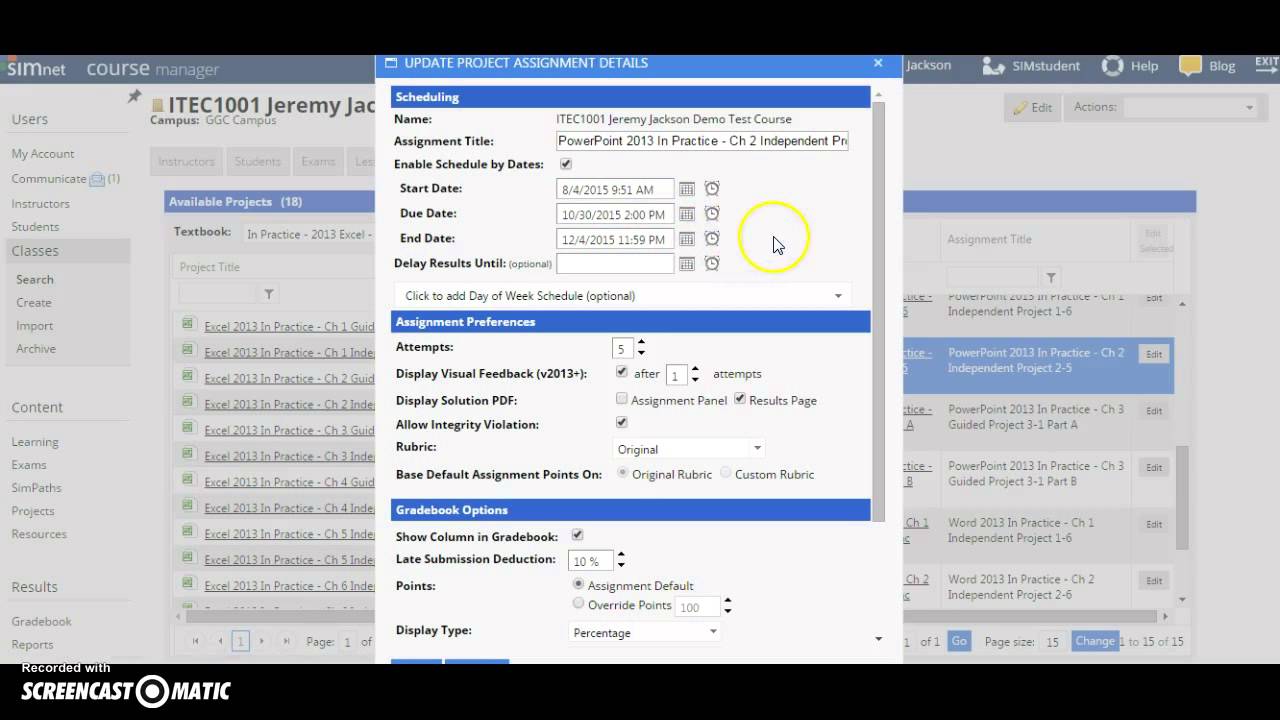Go to last page in Available Projects pager
1280x720 pixels.
coord(286,641)
